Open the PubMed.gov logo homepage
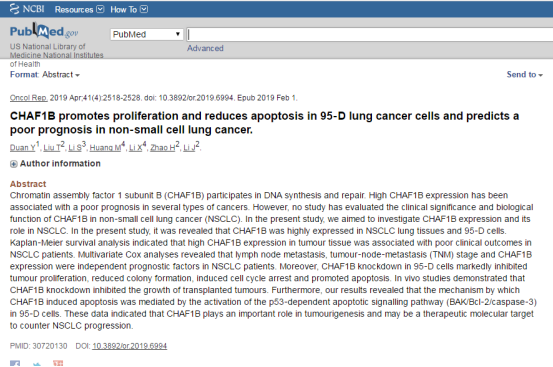The height and width of the screenshot is (367, 553). (x=44, y=32)
